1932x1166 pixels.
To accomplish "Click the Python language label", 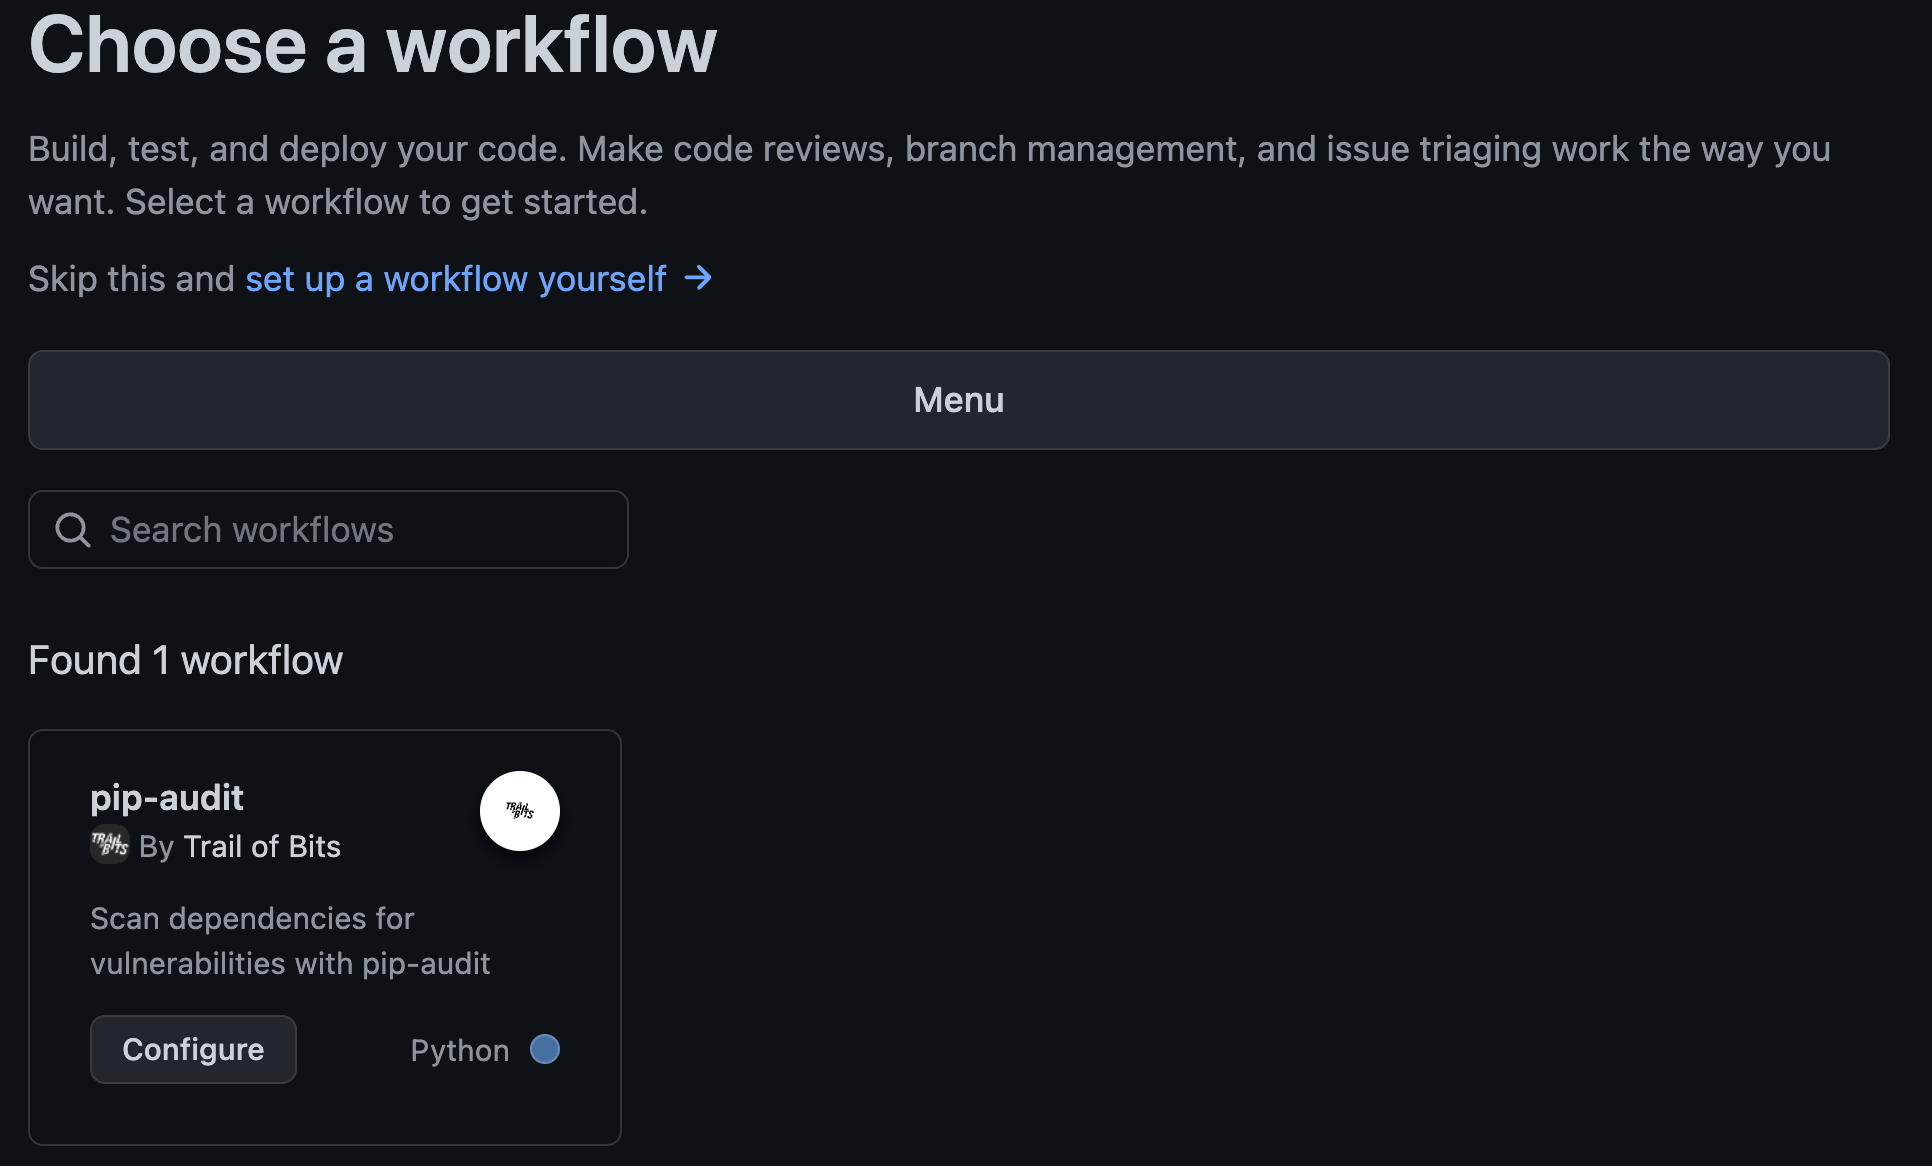I will (x=460, y=1050).
